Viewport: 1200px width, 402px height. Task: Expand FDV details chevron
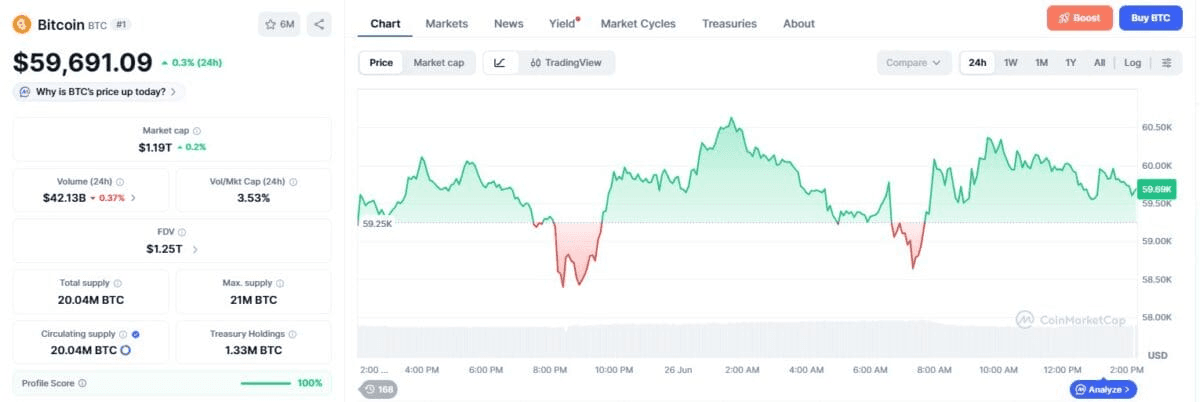(195, 249)
